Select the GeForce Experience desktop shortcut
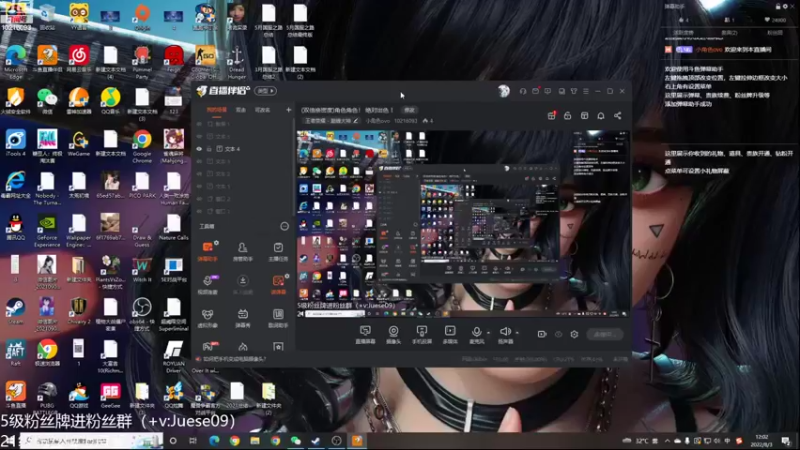 tap(47, 231)
